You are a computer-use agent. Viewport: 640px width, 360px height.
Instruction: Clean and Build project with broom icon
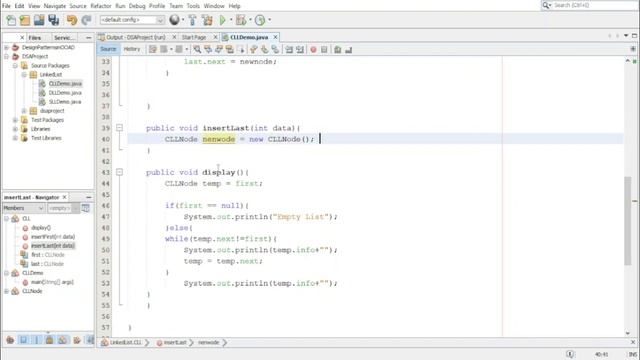pyautogui.click(x=207, y=20)
